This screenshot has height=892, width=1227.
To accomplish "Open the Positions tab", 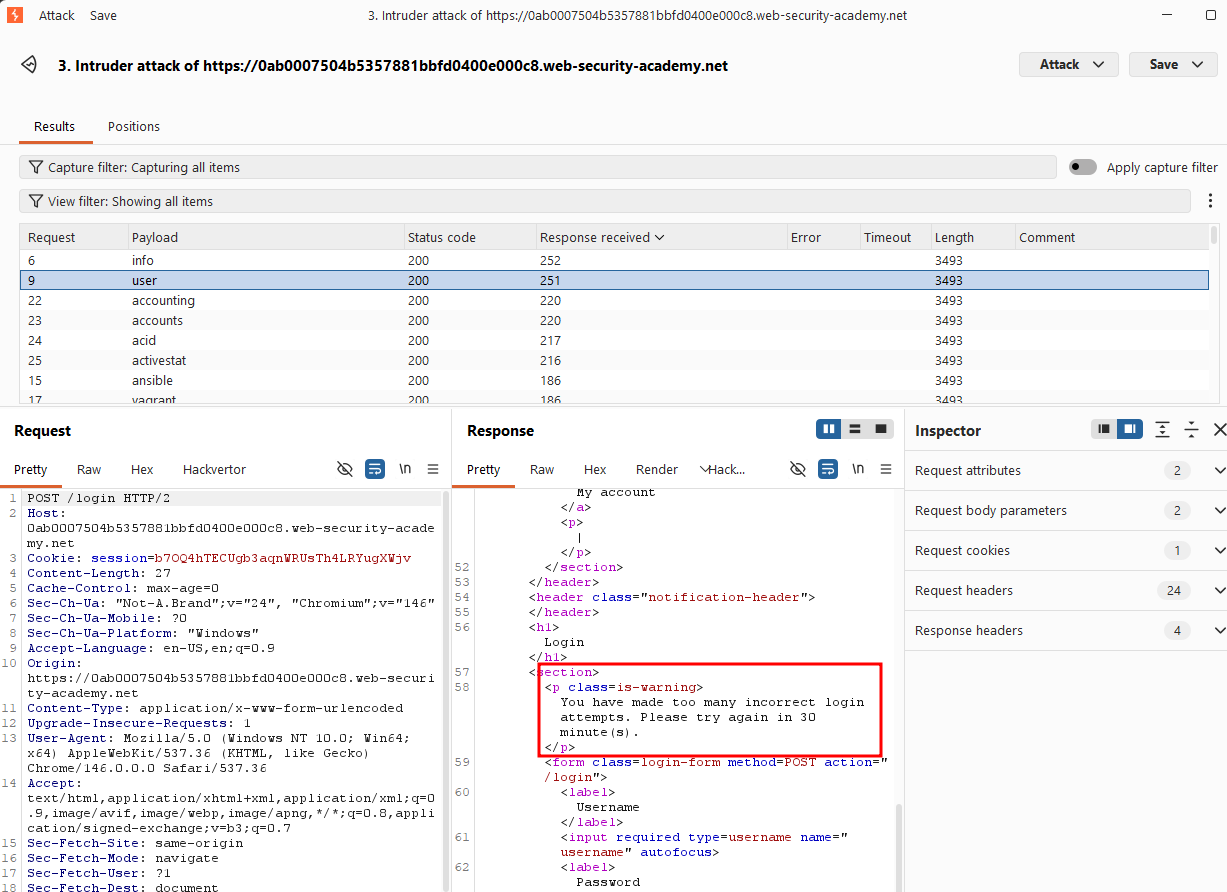I will pyautogui.click(x=134, y=126).
